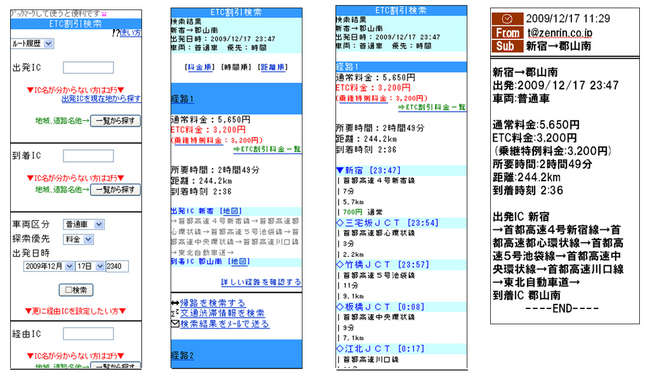Sort results by 距離順
650x380 pixels.
[x=273, y=67]
